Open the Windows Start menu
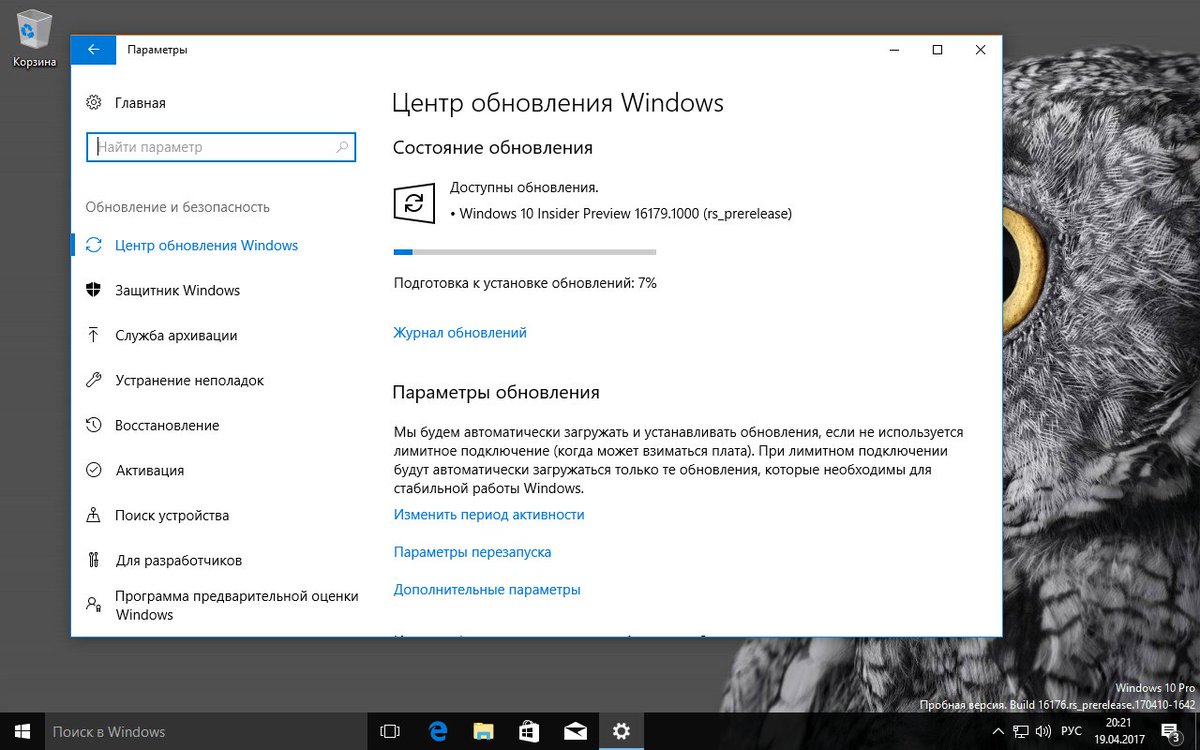The width and height of the screenshot is (1200, 750). tap(20, 731)
